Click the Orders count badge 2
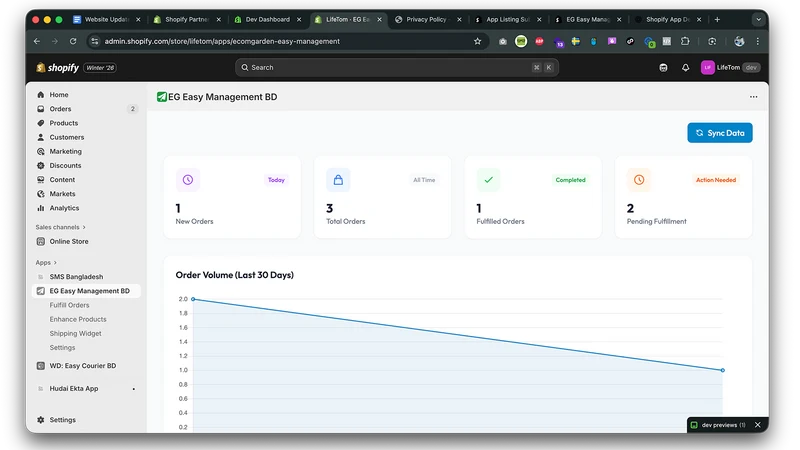Image resolution: width=800 pixels, height=450 pixels. coord(133,109)
